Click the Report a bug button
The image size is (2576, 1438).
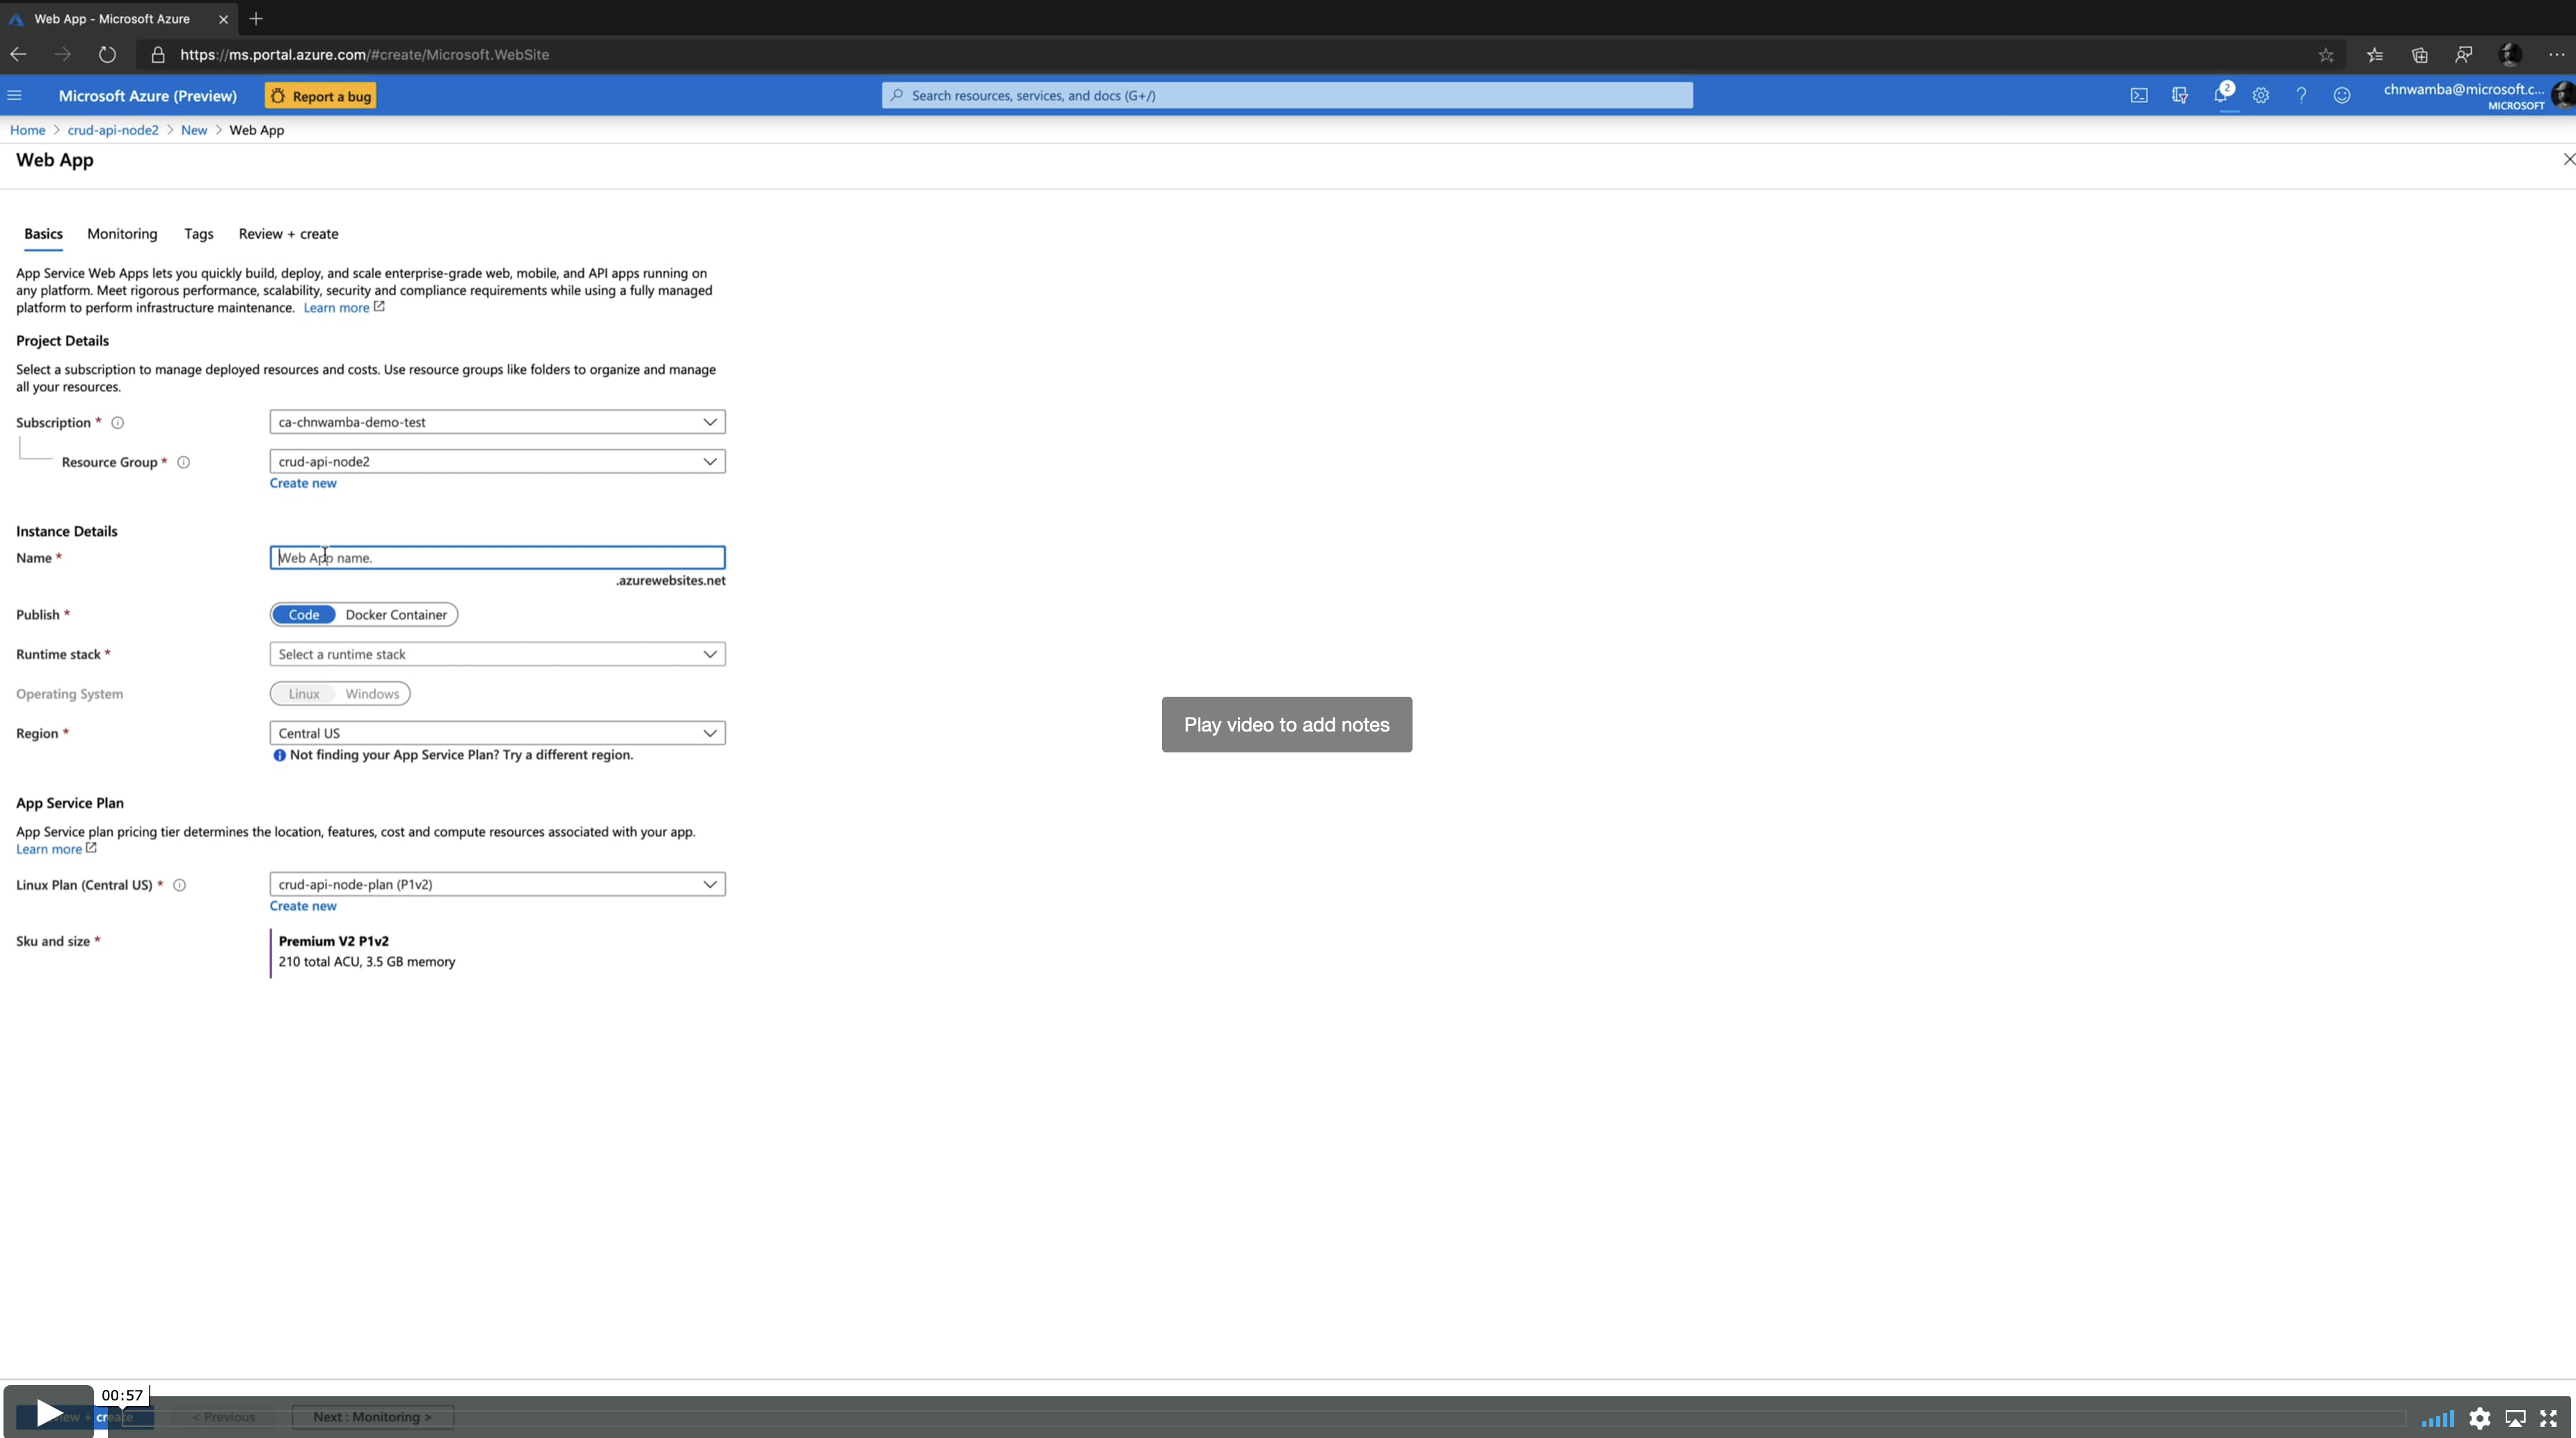[320, 96]
